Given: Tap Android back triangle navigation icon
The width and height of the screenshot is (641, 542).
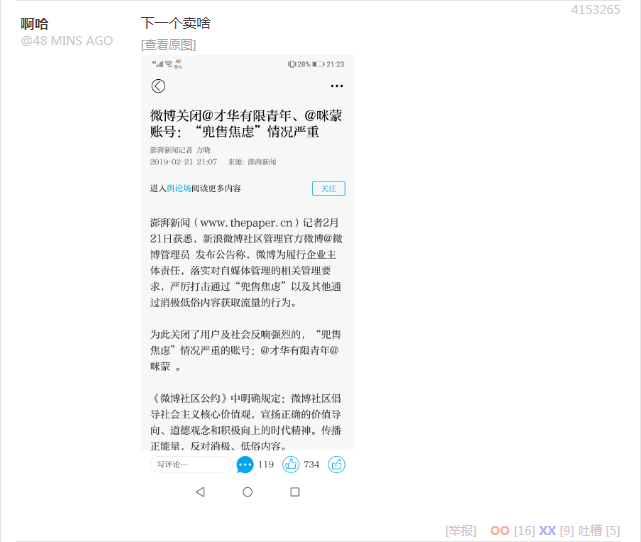Looking at the screenshot, I should (200, 492).
